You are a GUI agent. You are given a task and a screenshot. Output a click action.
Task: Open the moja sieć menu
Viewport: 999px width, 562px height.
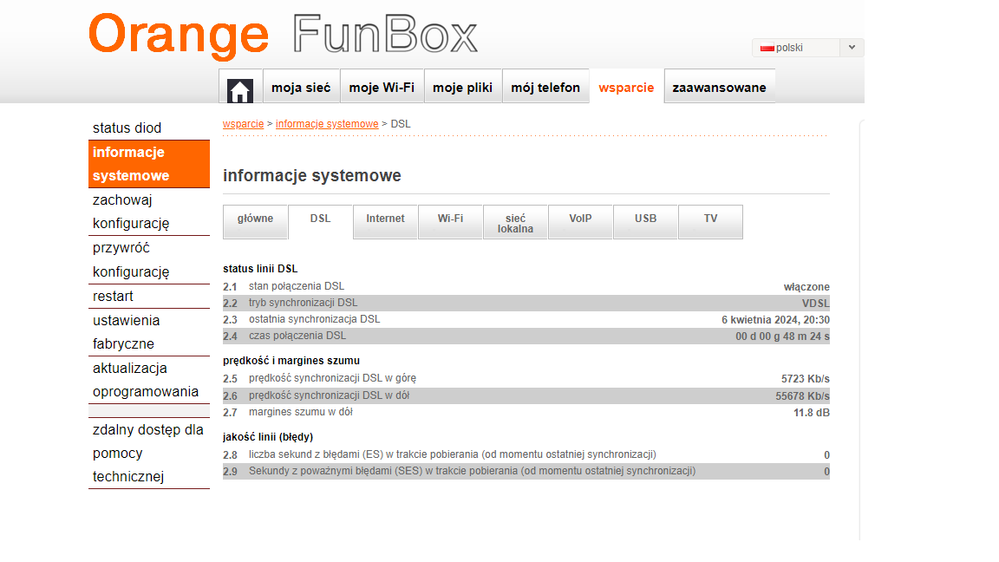301,88
